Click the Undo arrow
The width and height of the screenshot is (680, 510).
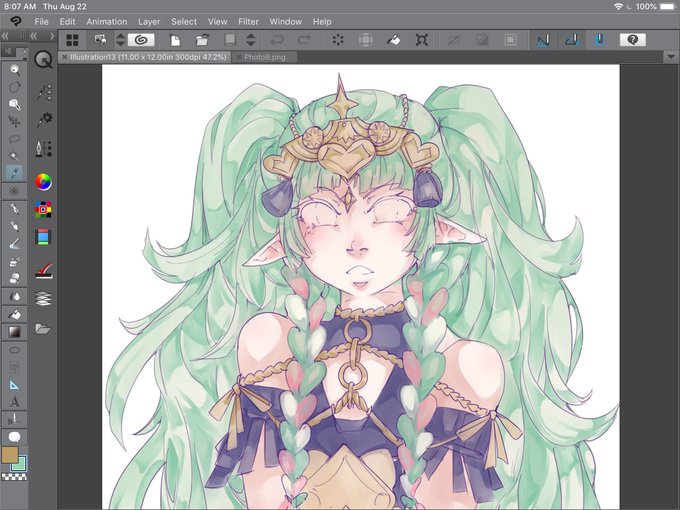tap(277, 40)
